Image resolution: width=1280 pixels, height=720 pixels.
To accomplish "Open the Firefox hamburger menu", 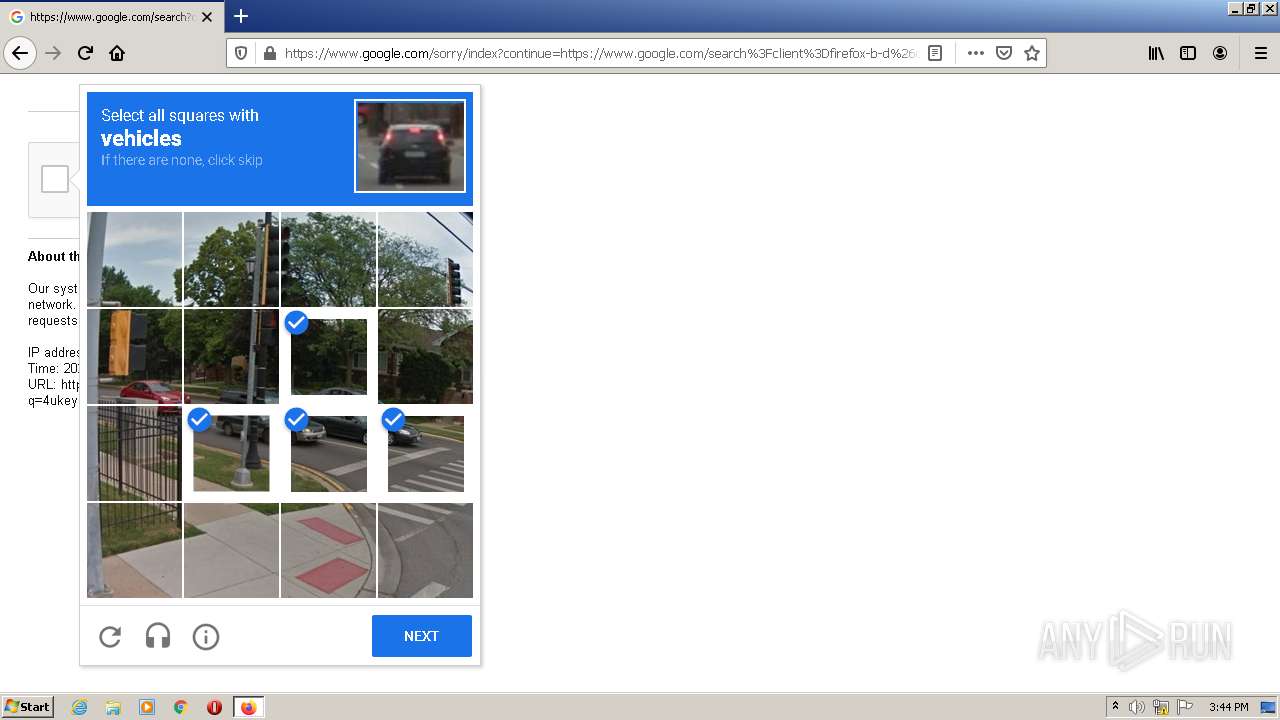I will point(1261,53).
